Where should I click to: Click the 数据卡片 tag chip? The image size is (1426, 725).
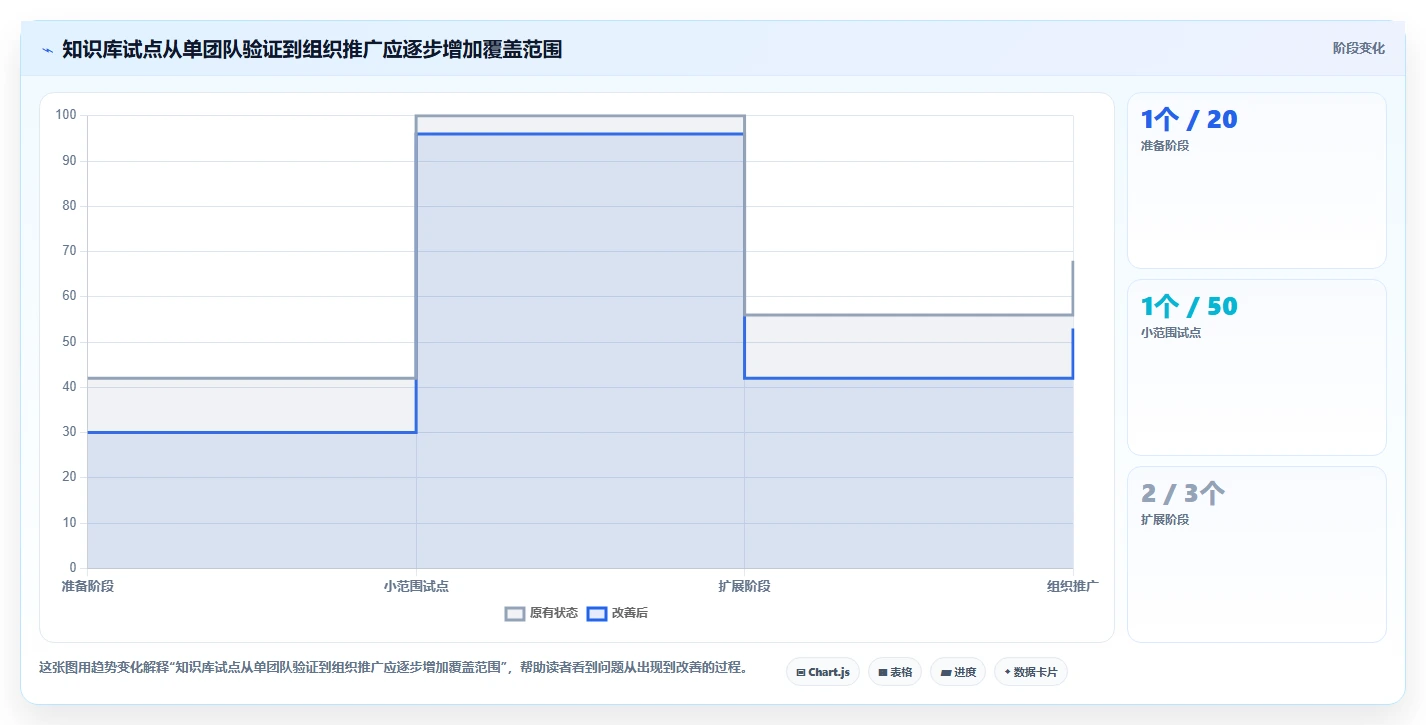tap(1031, 672)
